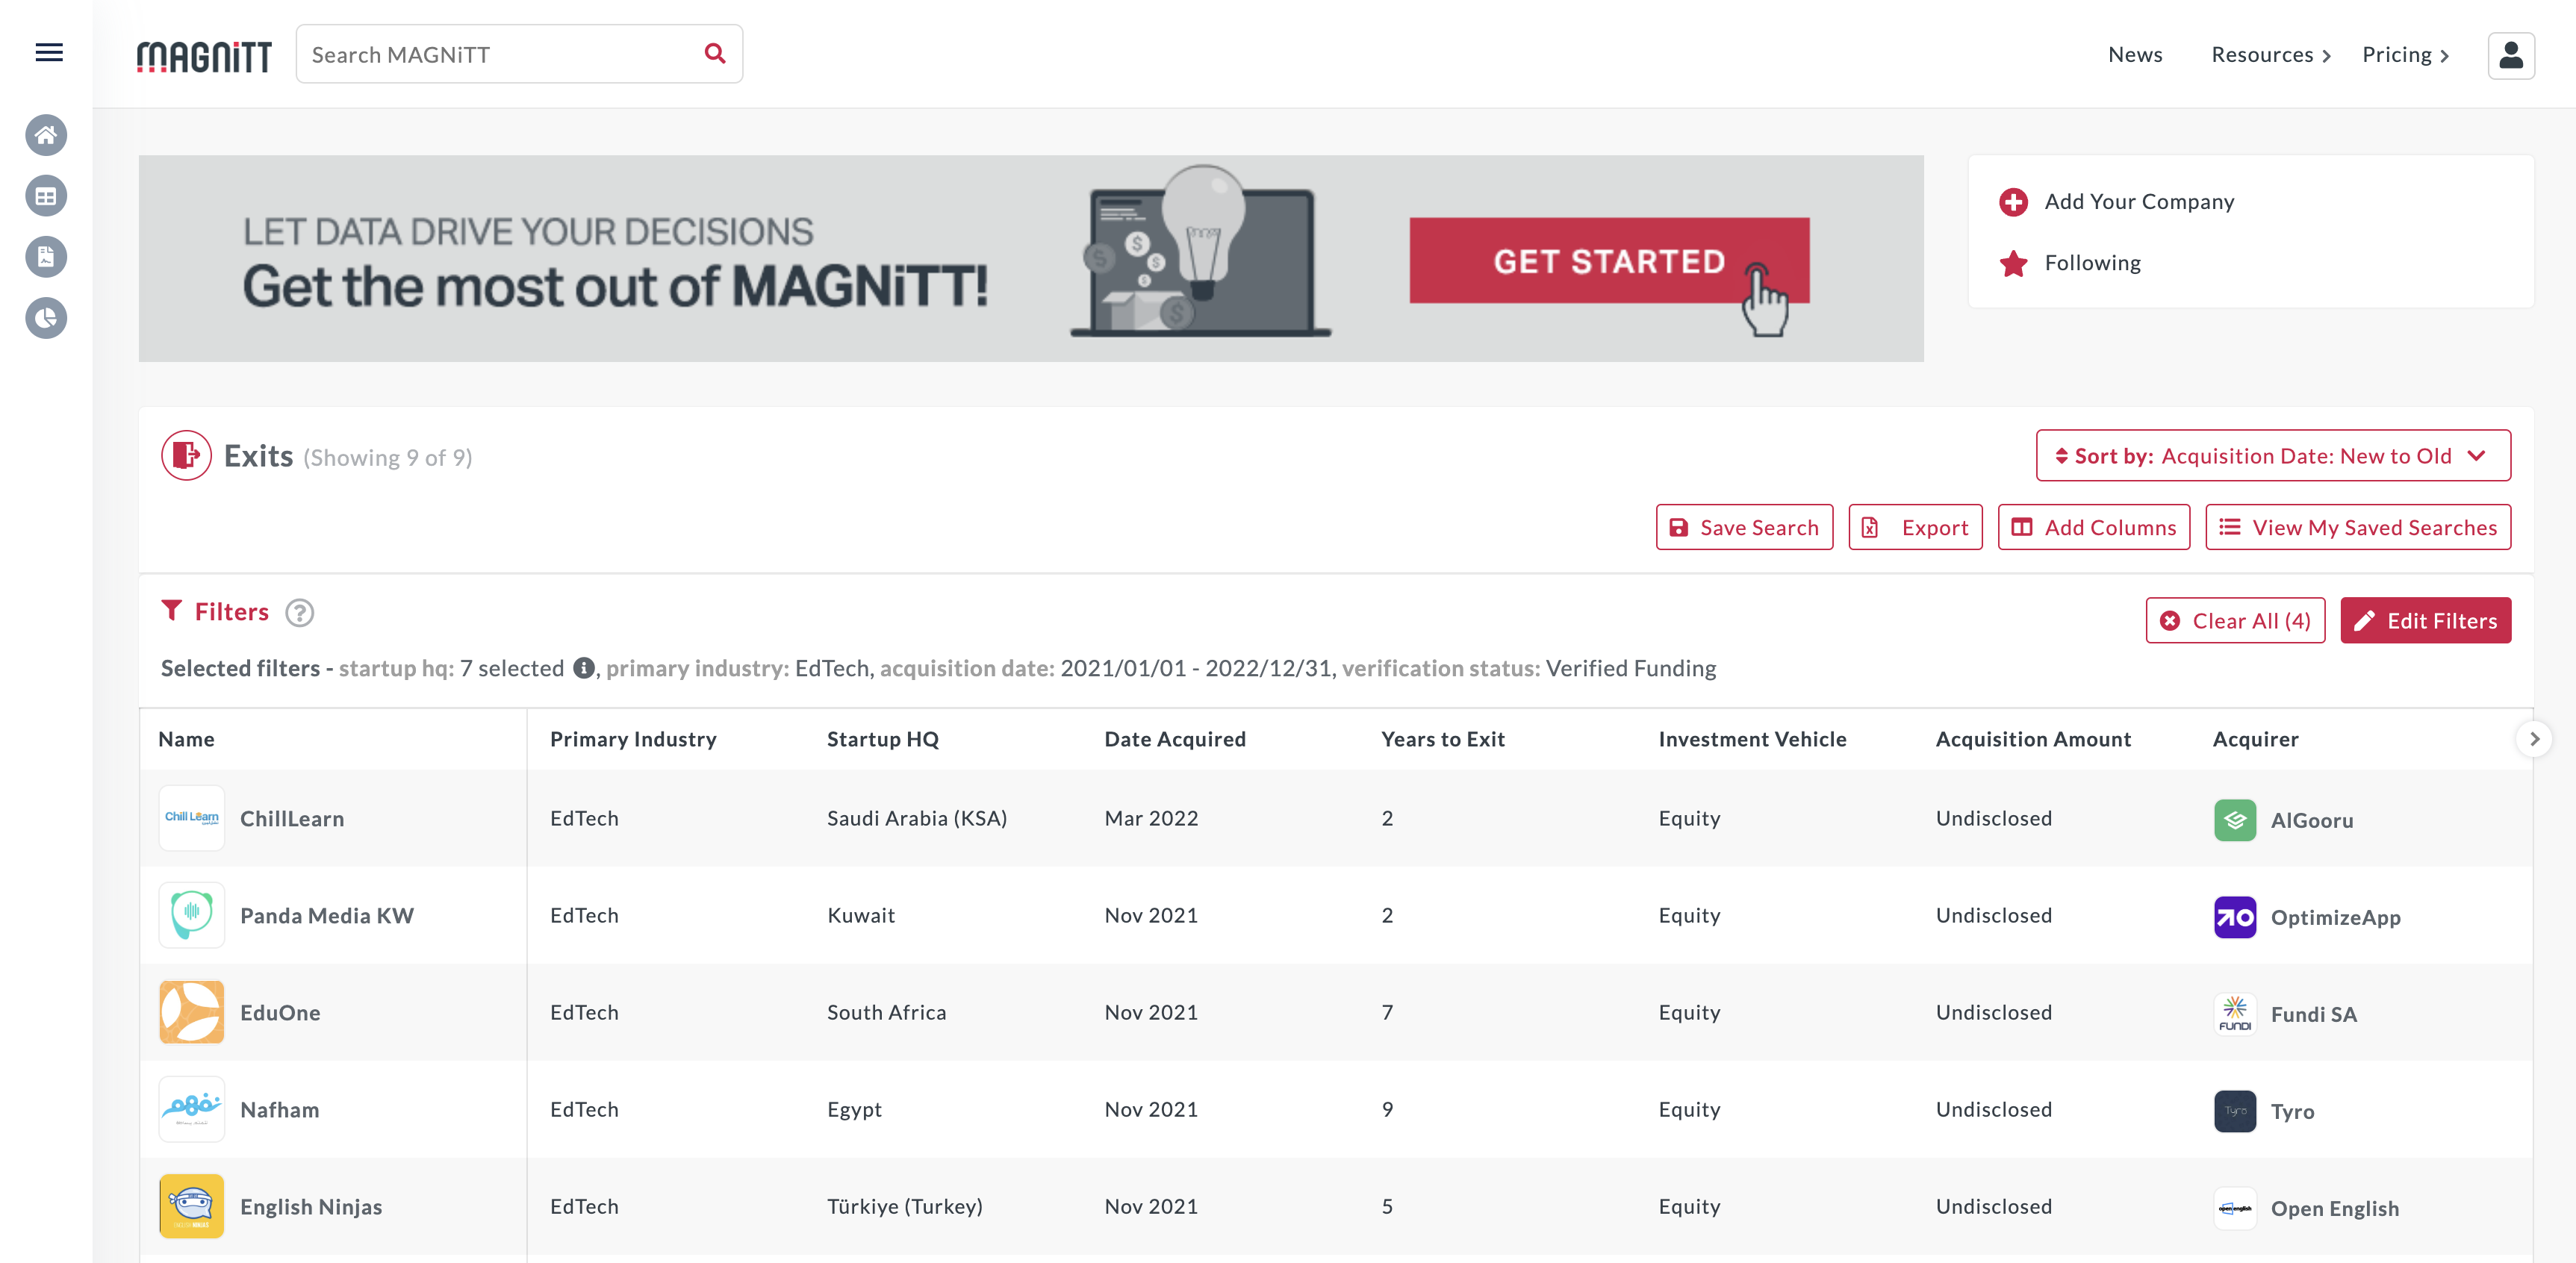This screenshot has width=2576, height=1263.
Task: Click the Acquisition Amount column header
Action: [2032, 739]
